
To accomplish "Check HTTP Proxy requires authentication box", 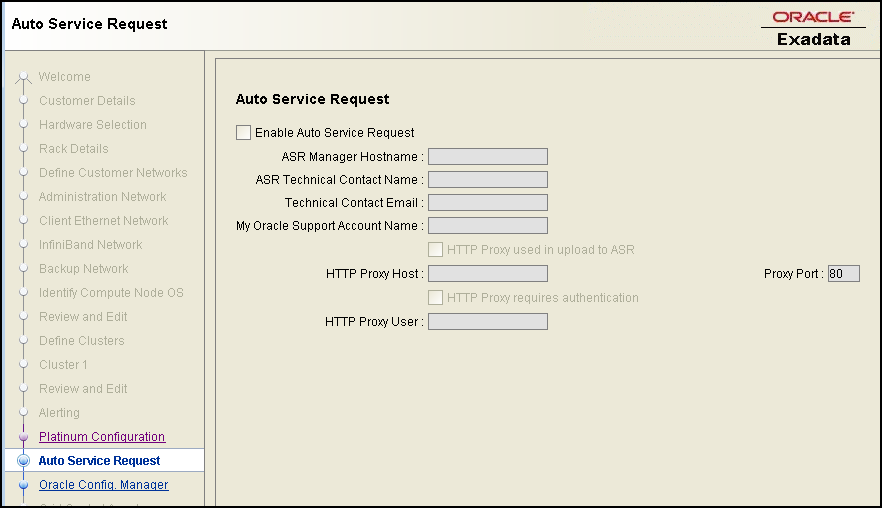I will click(x=435, y=298).
